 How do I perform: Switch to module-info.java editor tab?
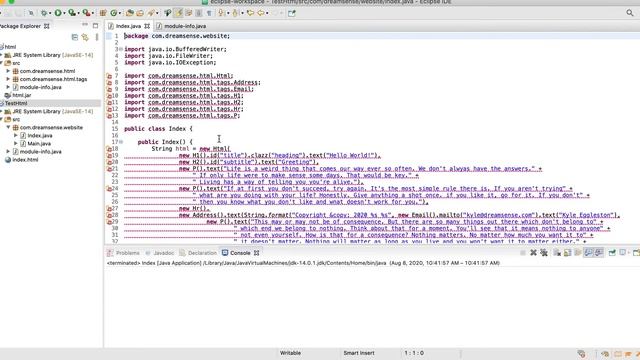coord(181,26)
